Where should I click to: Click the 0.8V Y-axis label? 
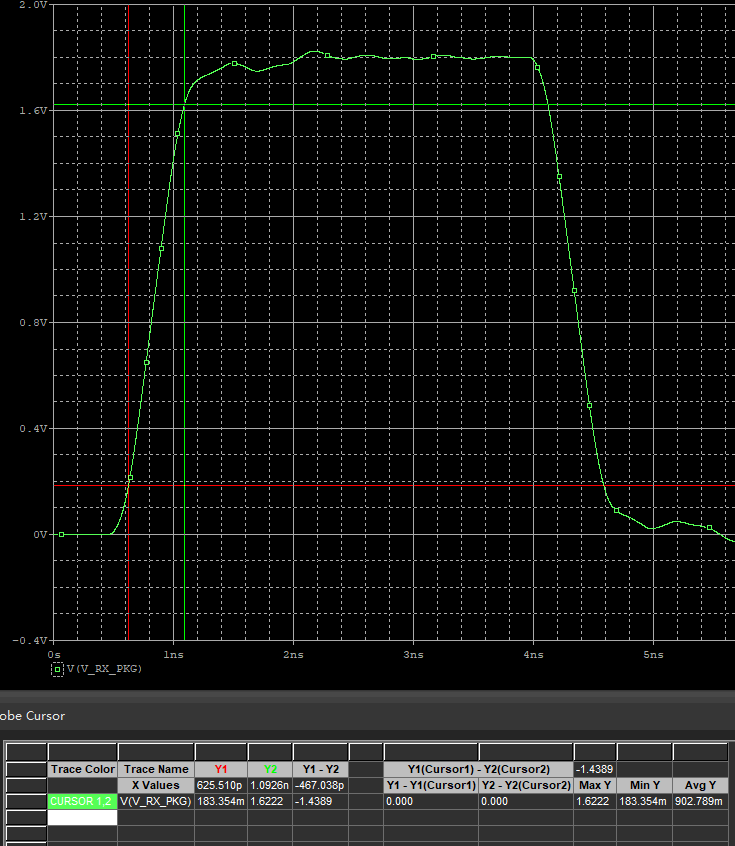33,323
